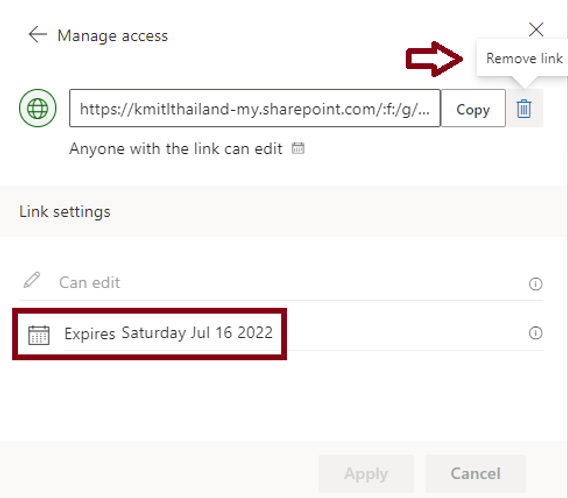
Task: Click the green globe link-type icon
Action: [38, 108]
